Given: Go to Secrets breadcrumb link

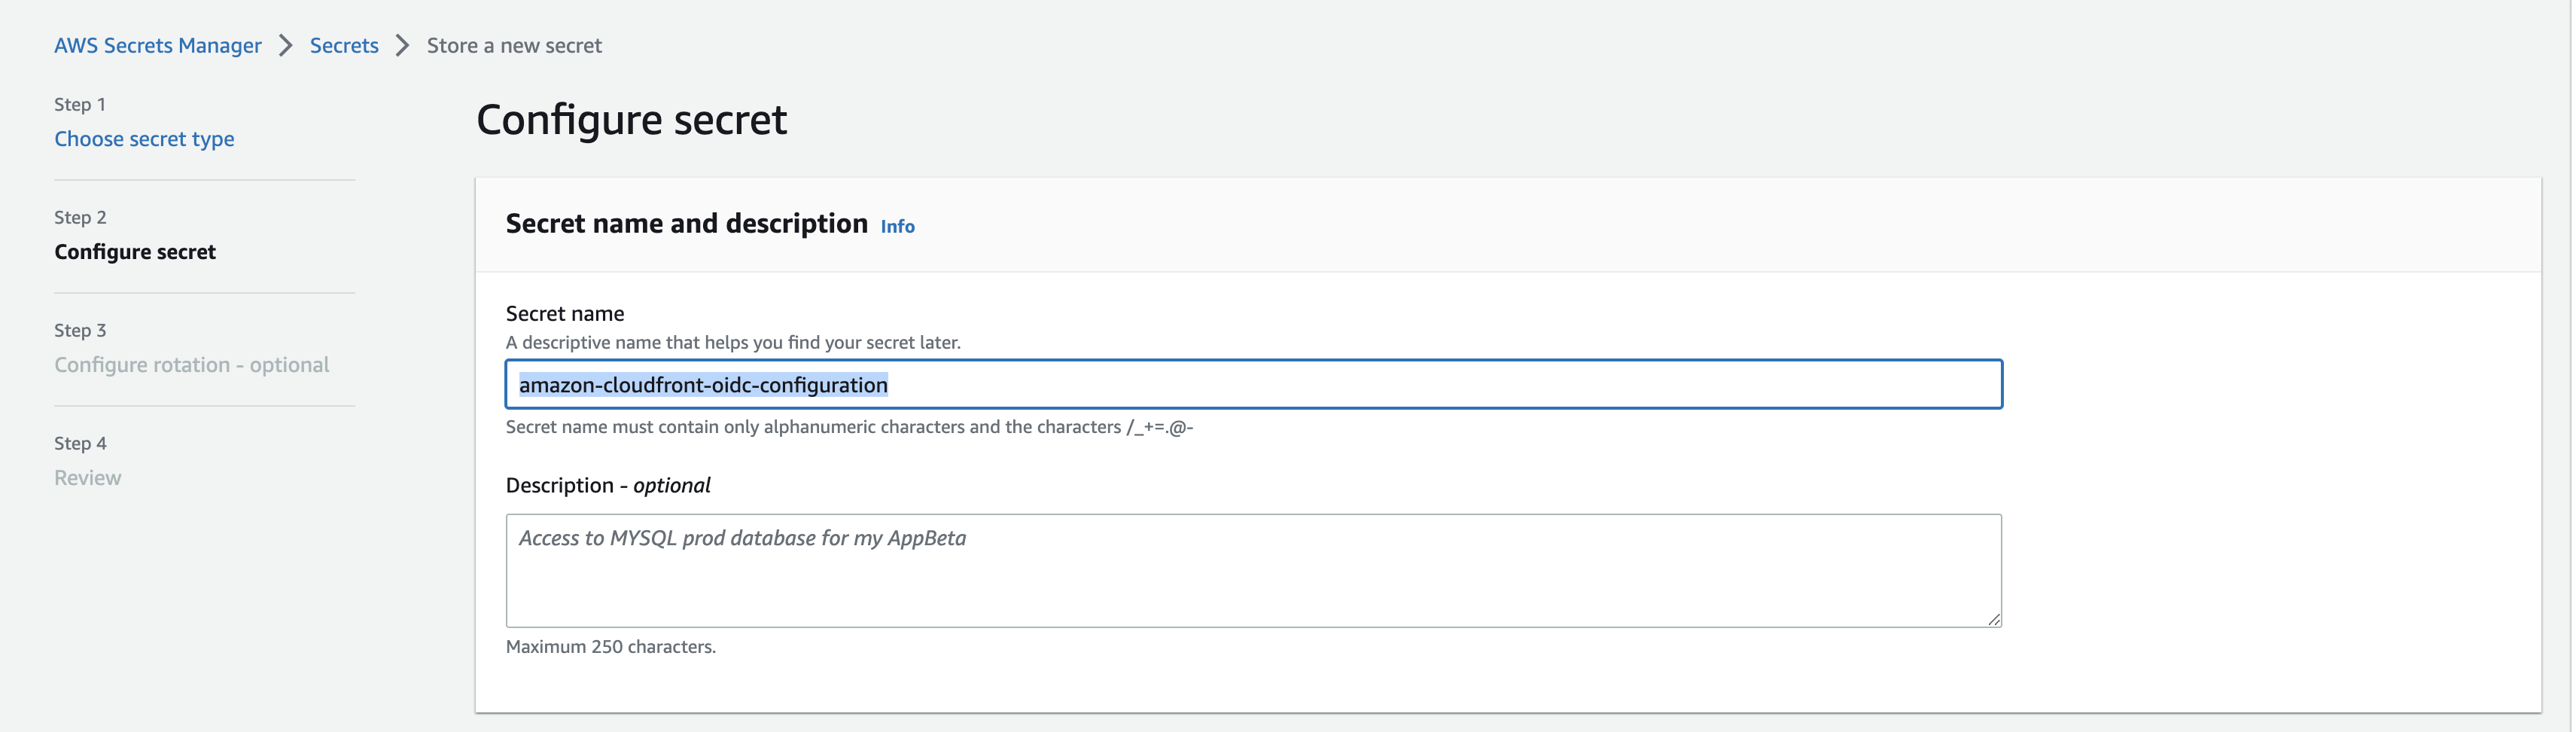Looking at the screenshot, I should coord(344,45).
